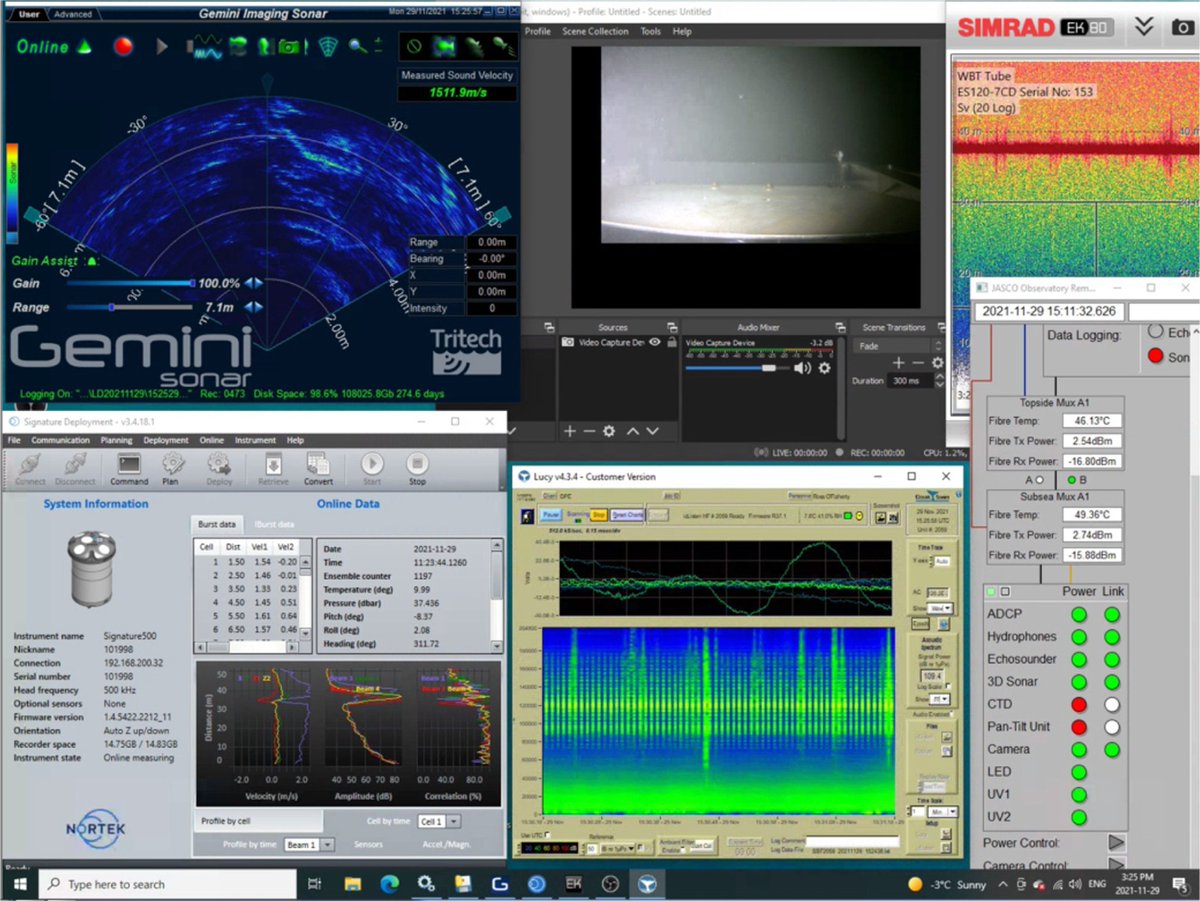
Task: Open the Tools menu in OBS
Action: [x=650, y=31]
